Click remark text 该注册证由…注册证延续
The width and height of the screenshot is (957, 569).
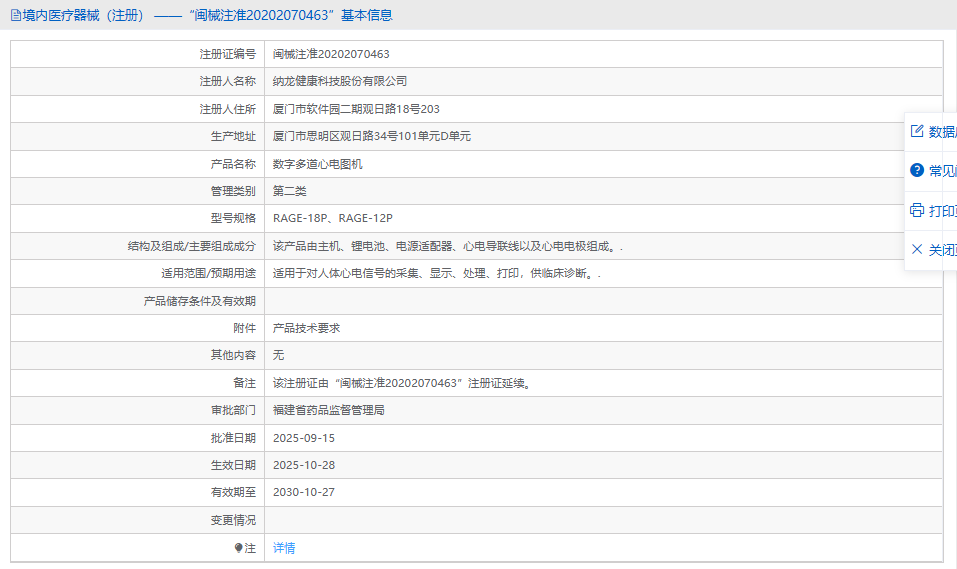tap(403, 383)
